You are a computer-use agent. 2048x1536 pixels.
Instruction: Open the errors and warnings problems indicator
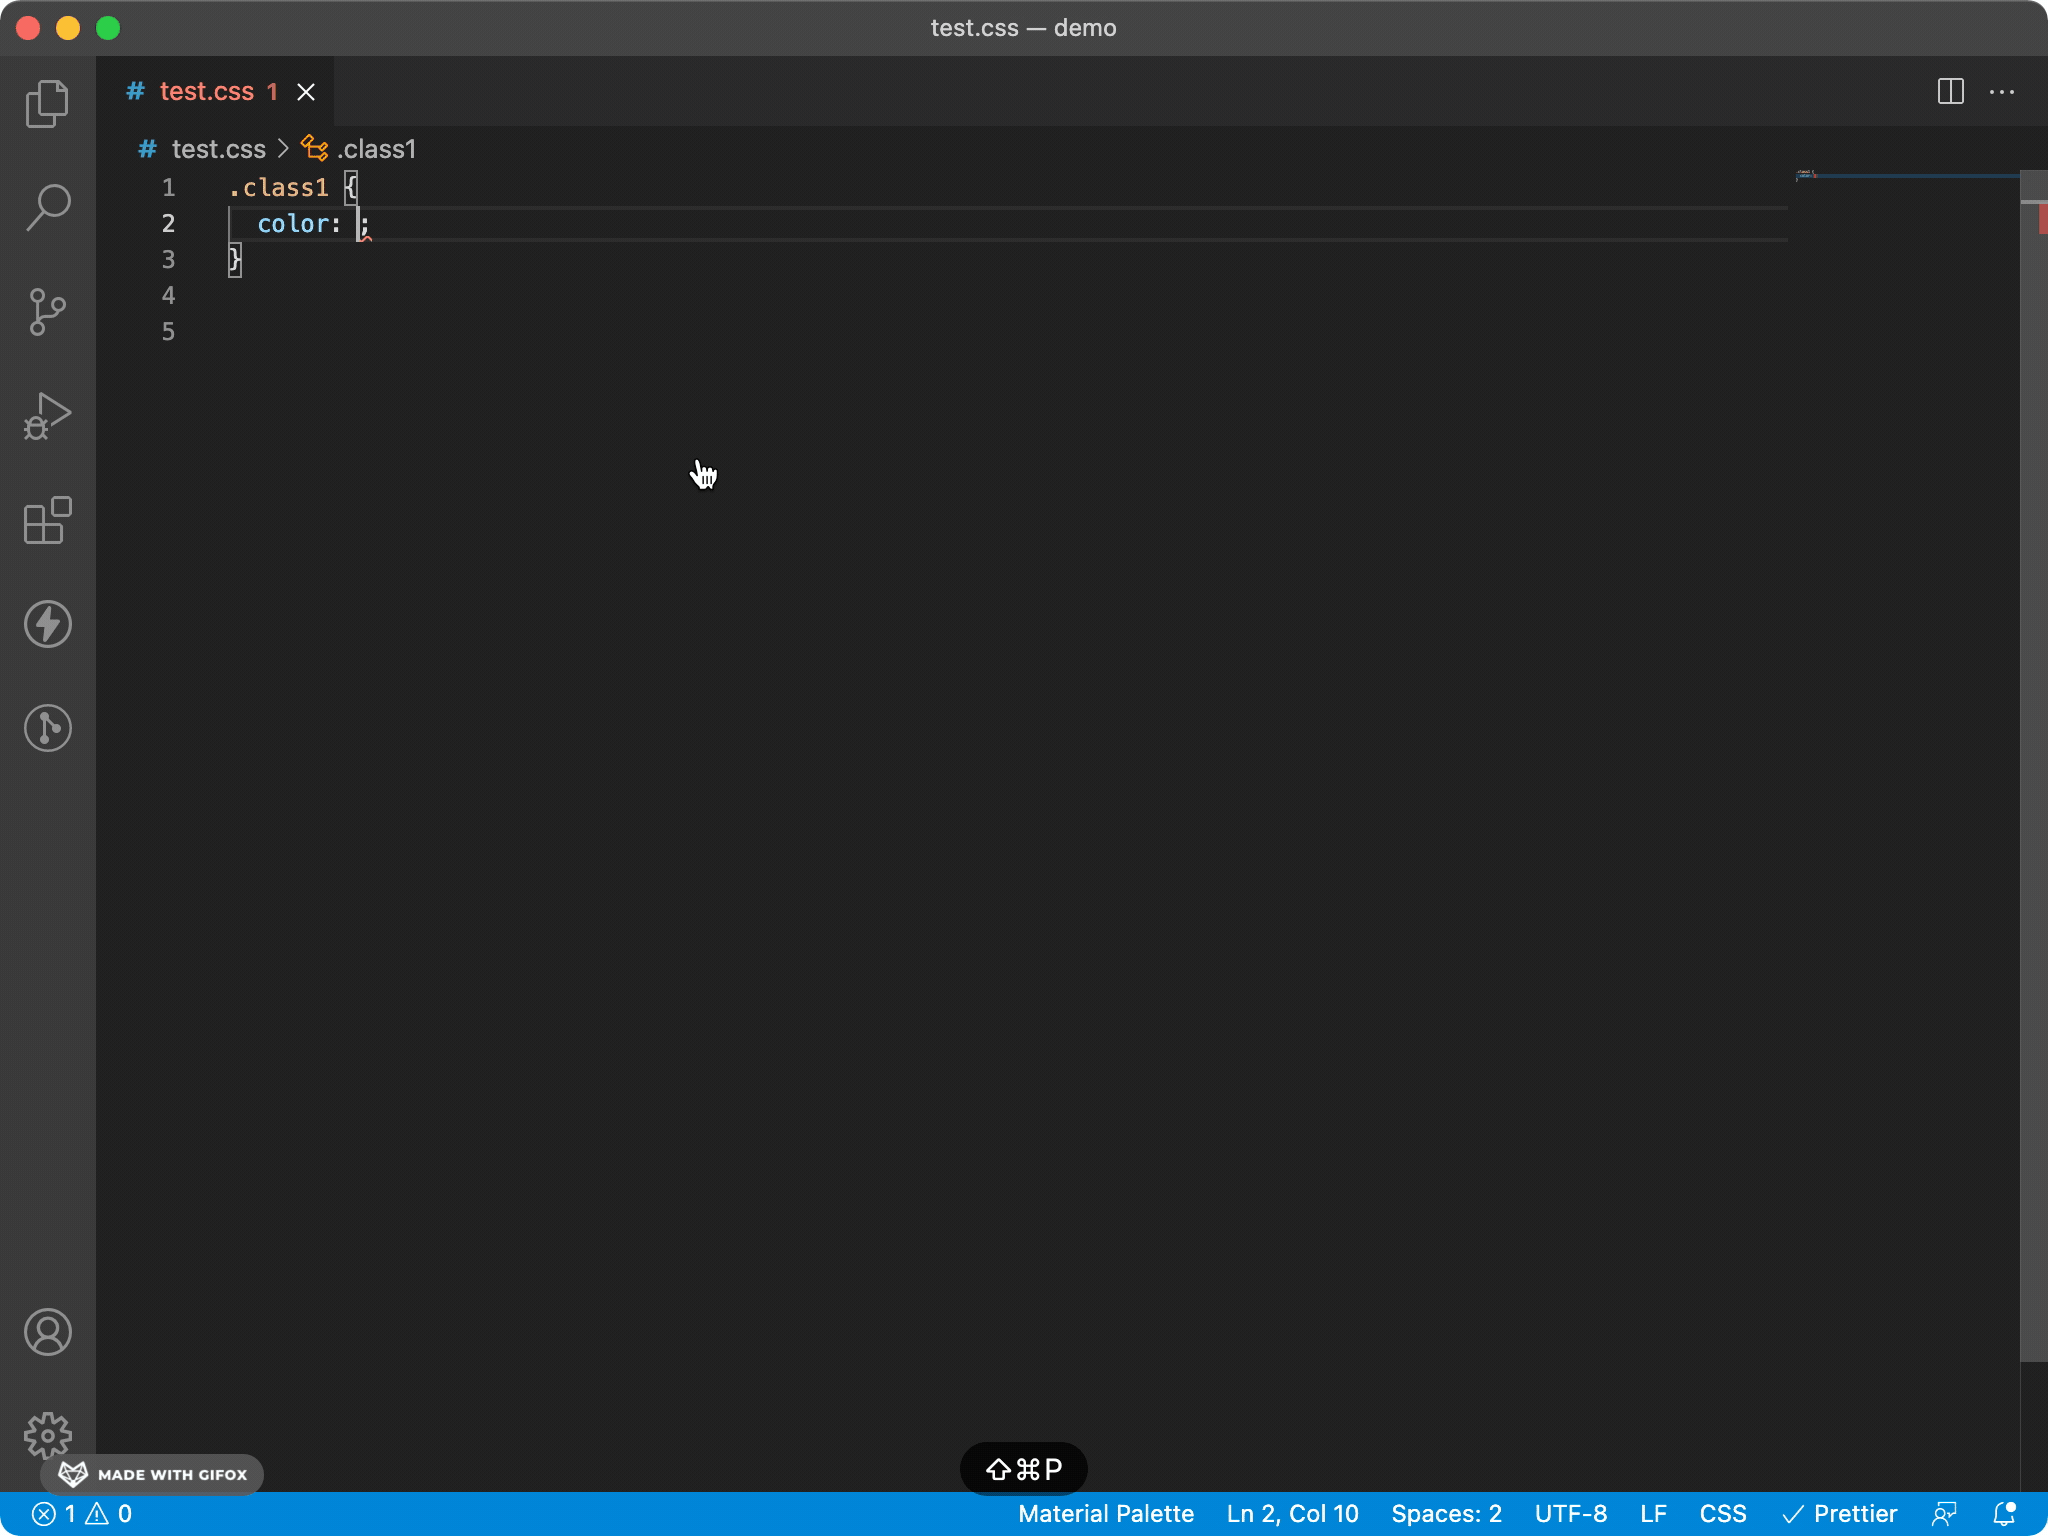coord(82,1514)
